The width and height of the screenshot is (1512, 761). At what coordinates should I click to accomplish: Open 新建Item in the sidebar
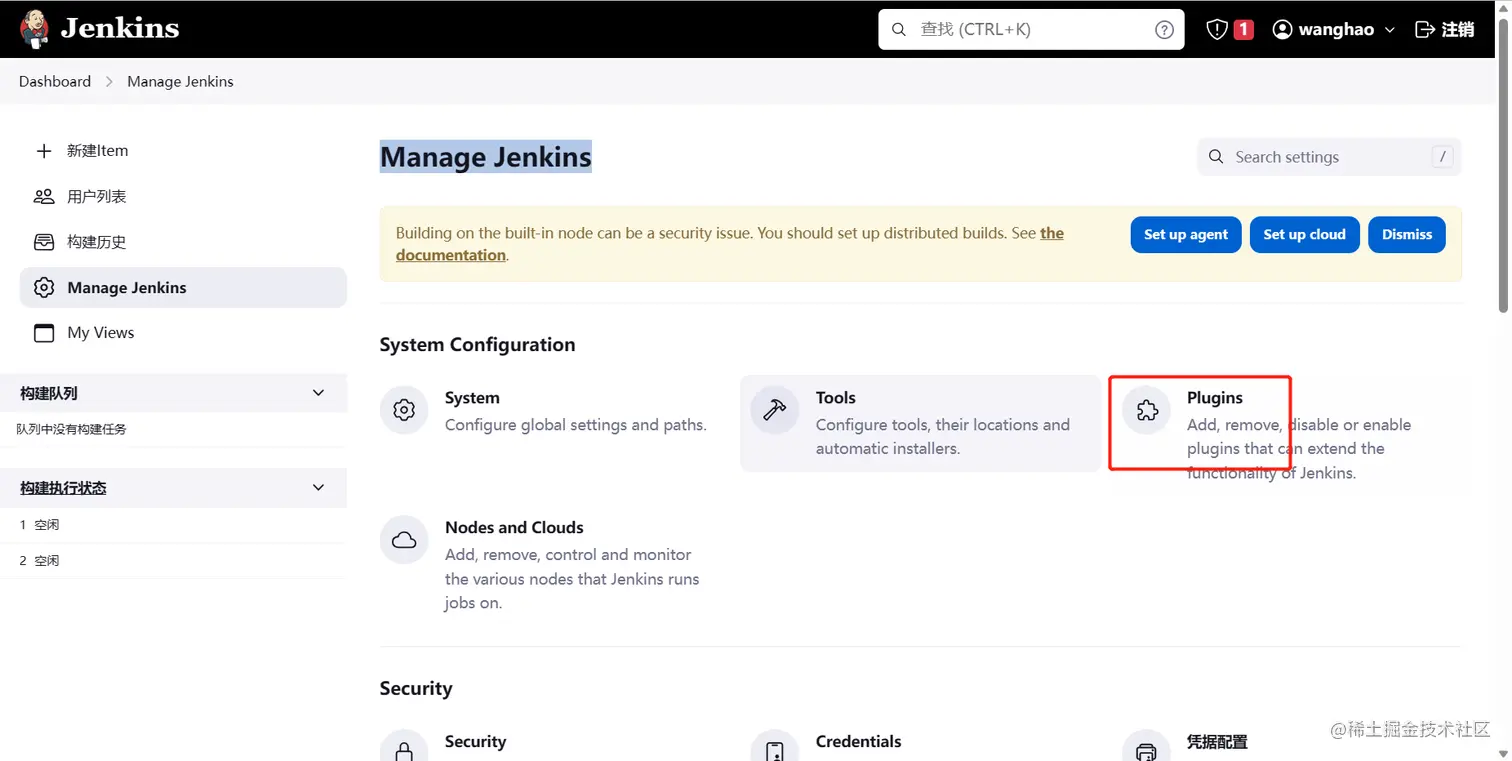183,151
